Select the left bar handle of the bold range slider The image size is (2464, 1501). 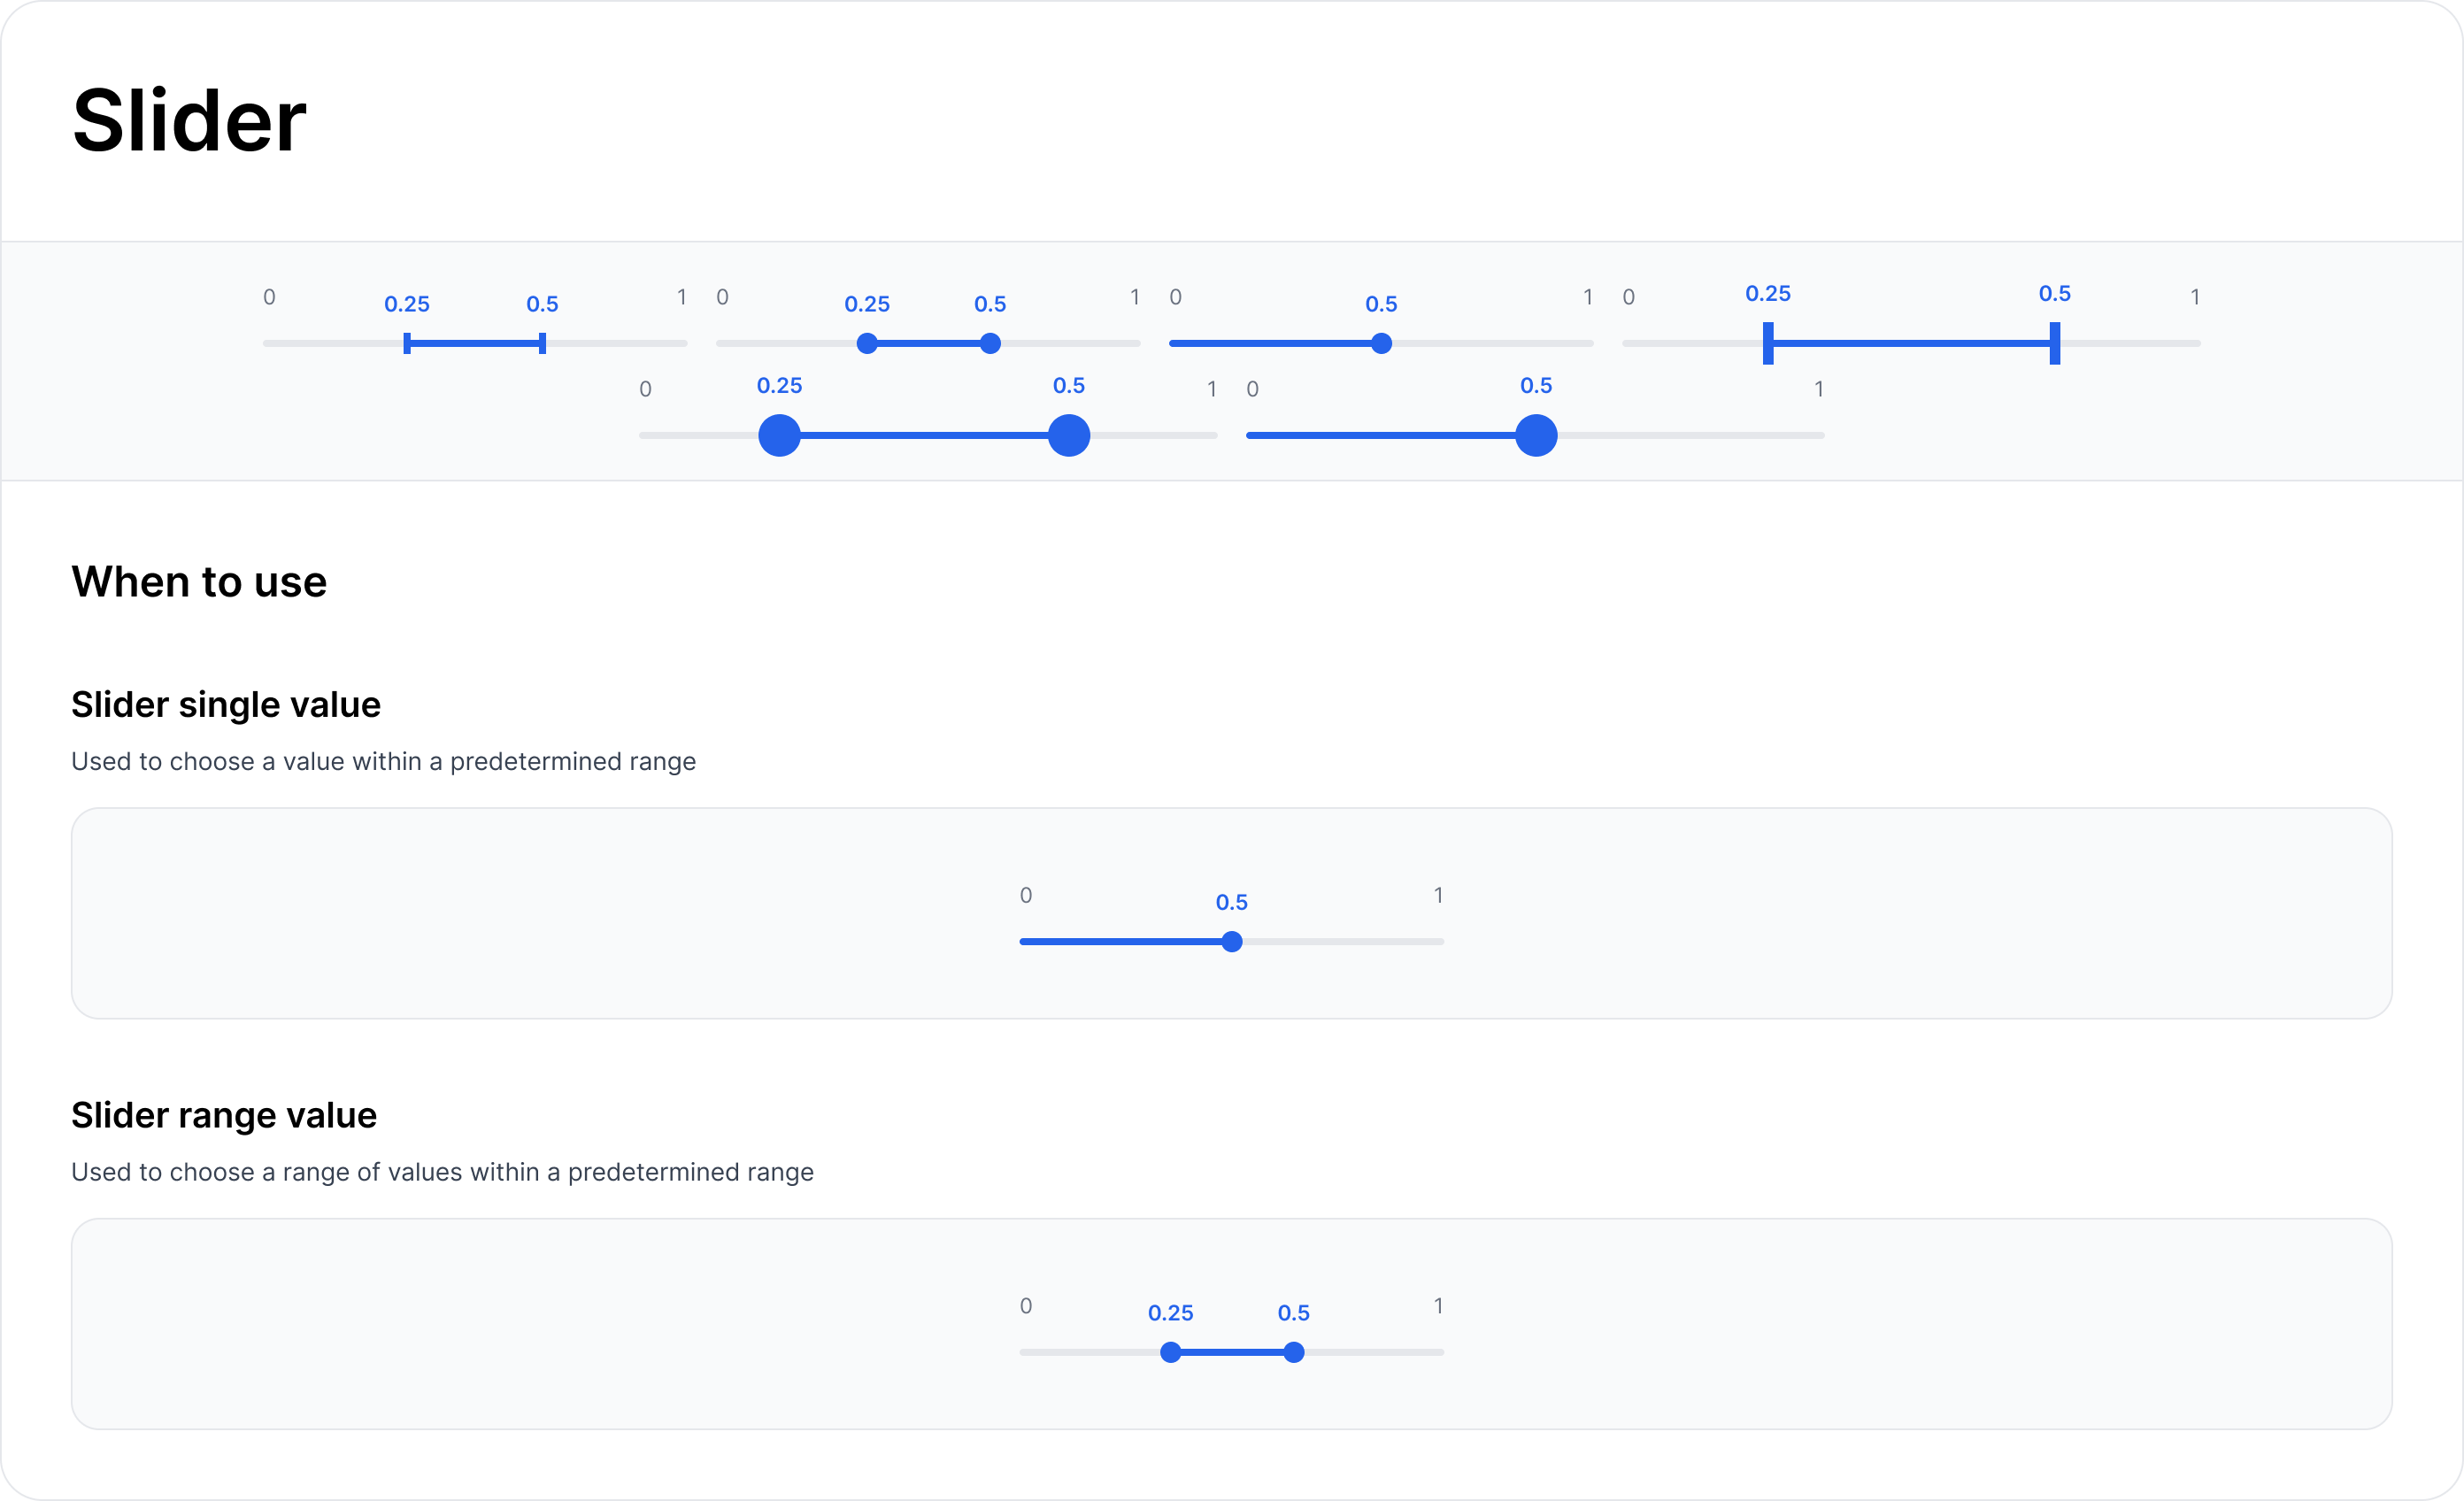point(1767,343)
